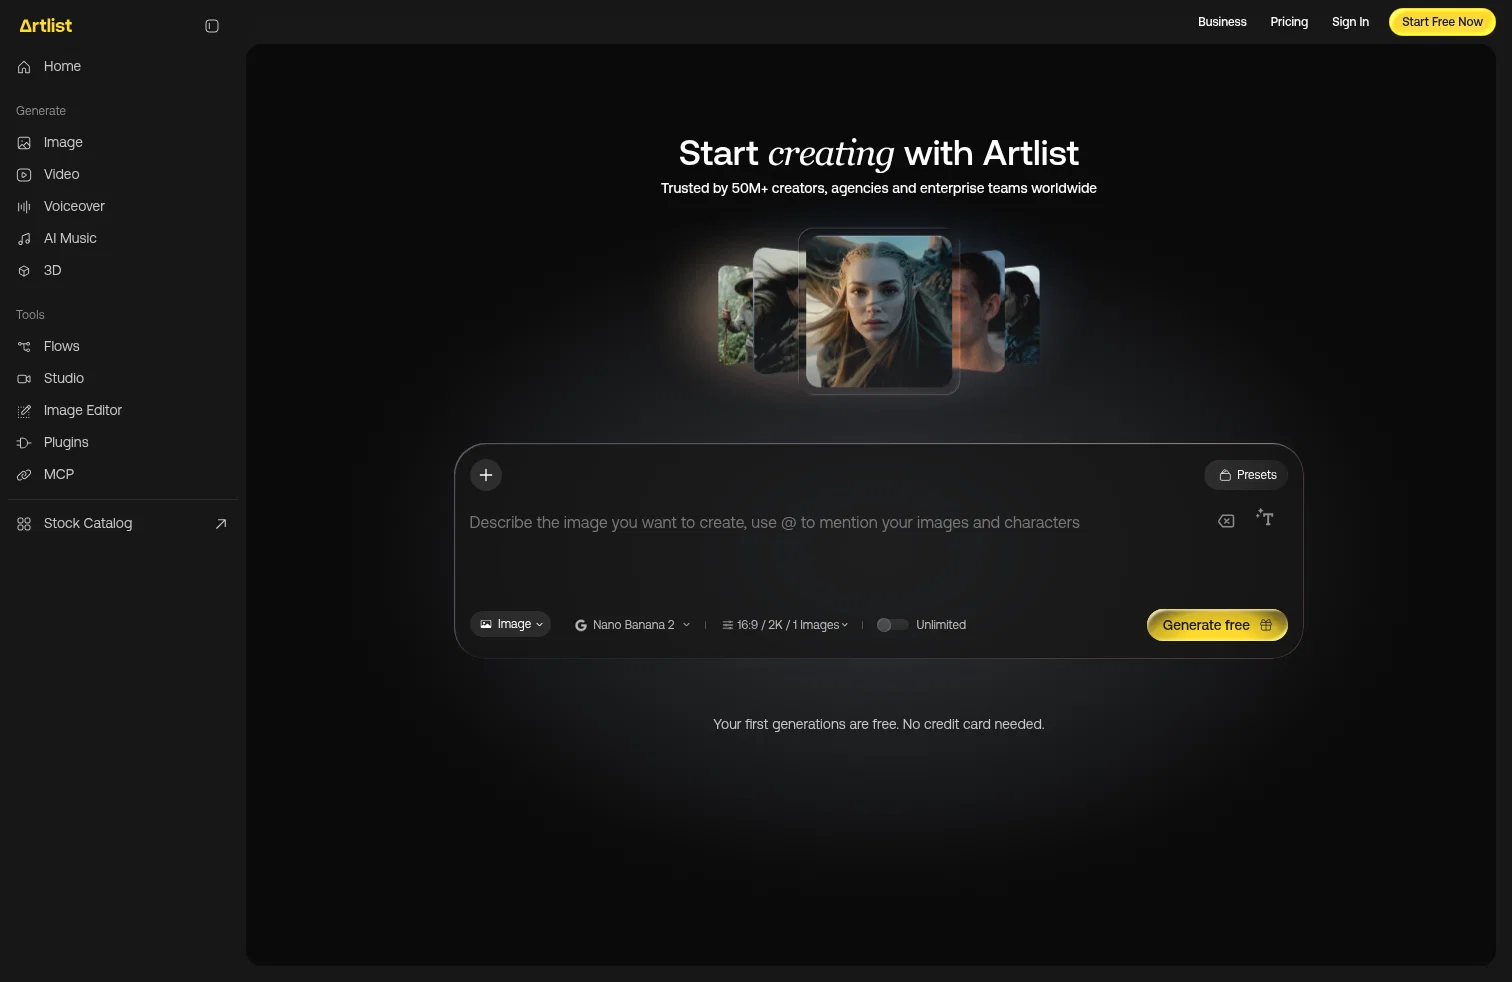Click the Voiceover waveform icon
Viewport: 1512px width, 982px height.
click(x=24, y=207)
